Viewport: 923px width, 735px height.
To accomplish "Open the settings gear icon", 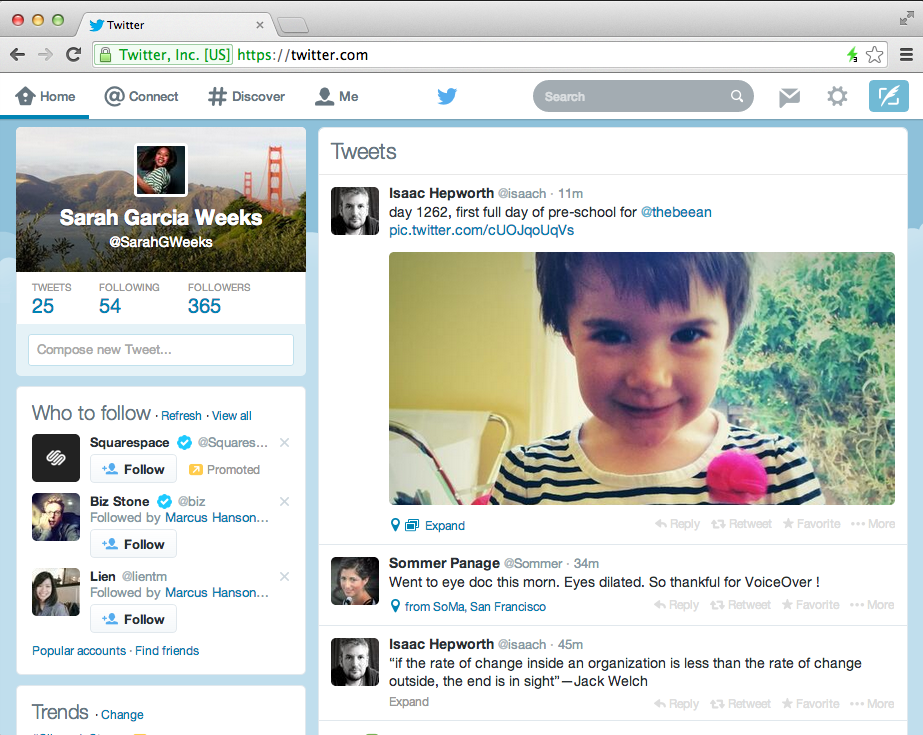I will pyautogui.click(x=837, y=96).
